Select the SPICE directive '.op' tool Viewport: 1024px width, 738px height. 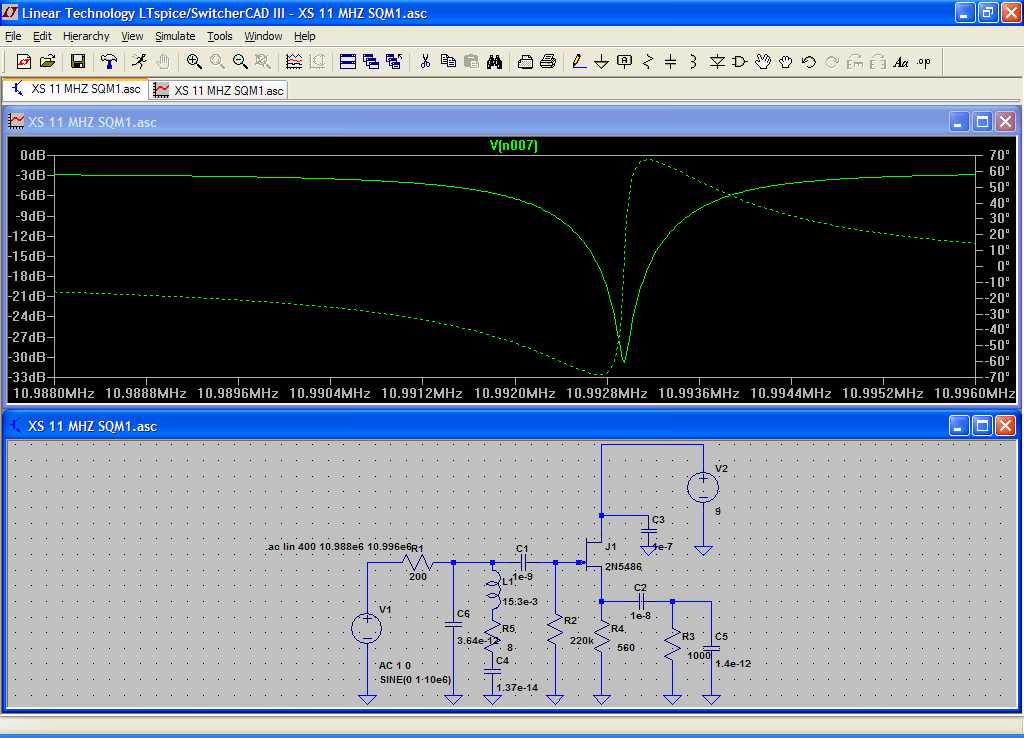point(924,62)
